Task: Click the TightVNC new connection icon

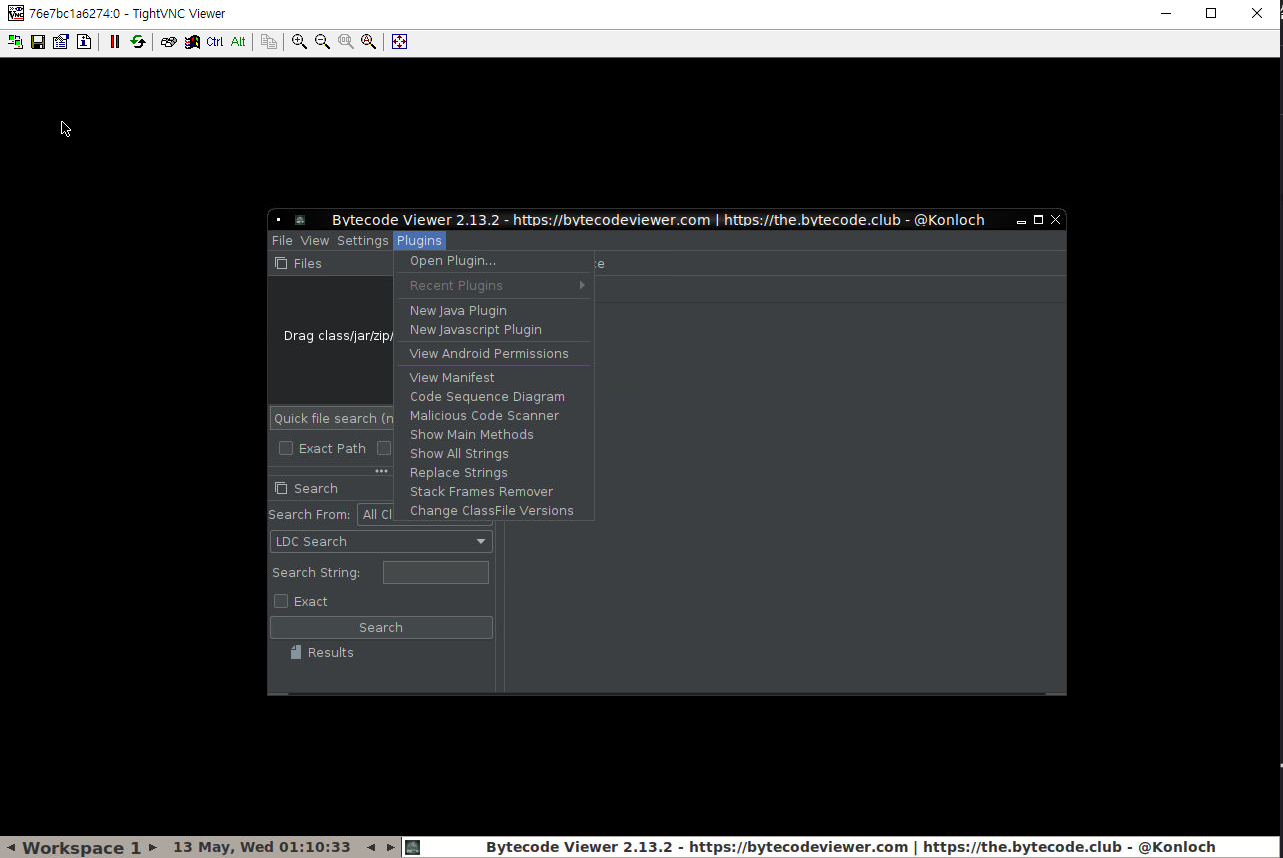Action: tap(15, 42)
